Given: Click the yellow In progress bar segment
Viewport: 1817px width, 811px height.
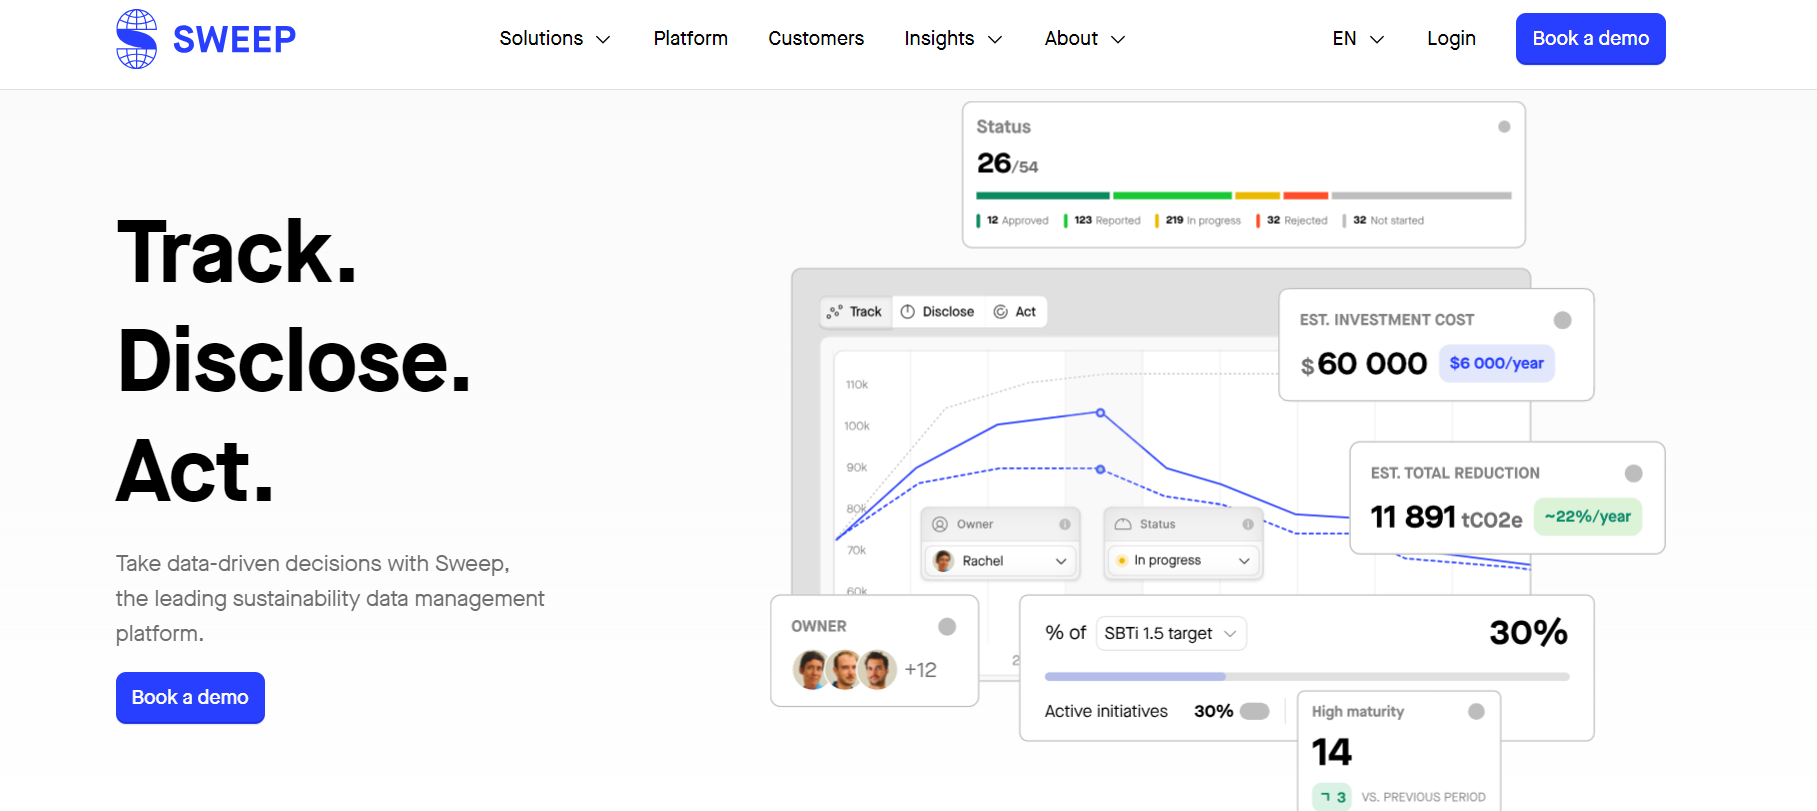Looking at the screenshot, I should [x=1258, y=196].
